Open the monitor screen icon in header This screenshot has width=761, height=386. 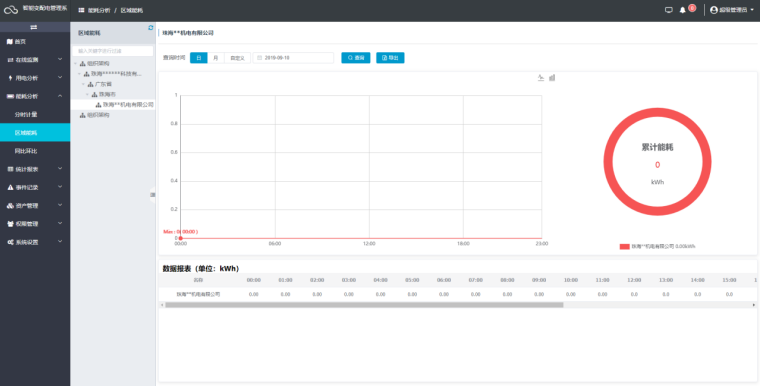(x=669, y=10)
